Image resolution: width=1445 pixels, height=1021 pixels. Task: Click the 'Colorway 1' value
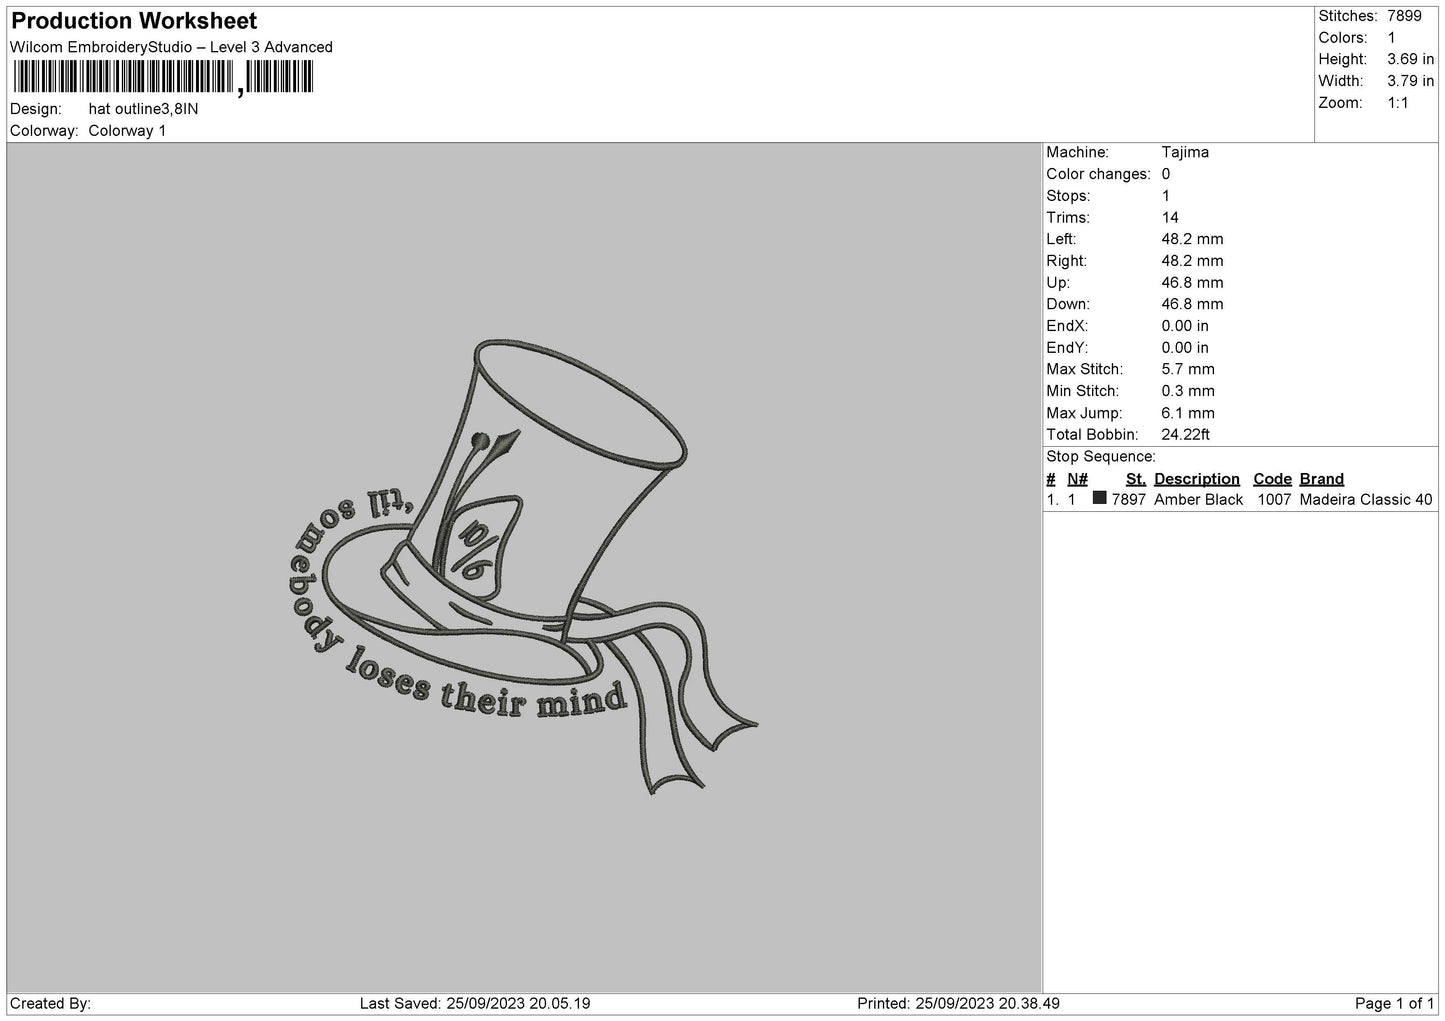click(x=127, y=131)
